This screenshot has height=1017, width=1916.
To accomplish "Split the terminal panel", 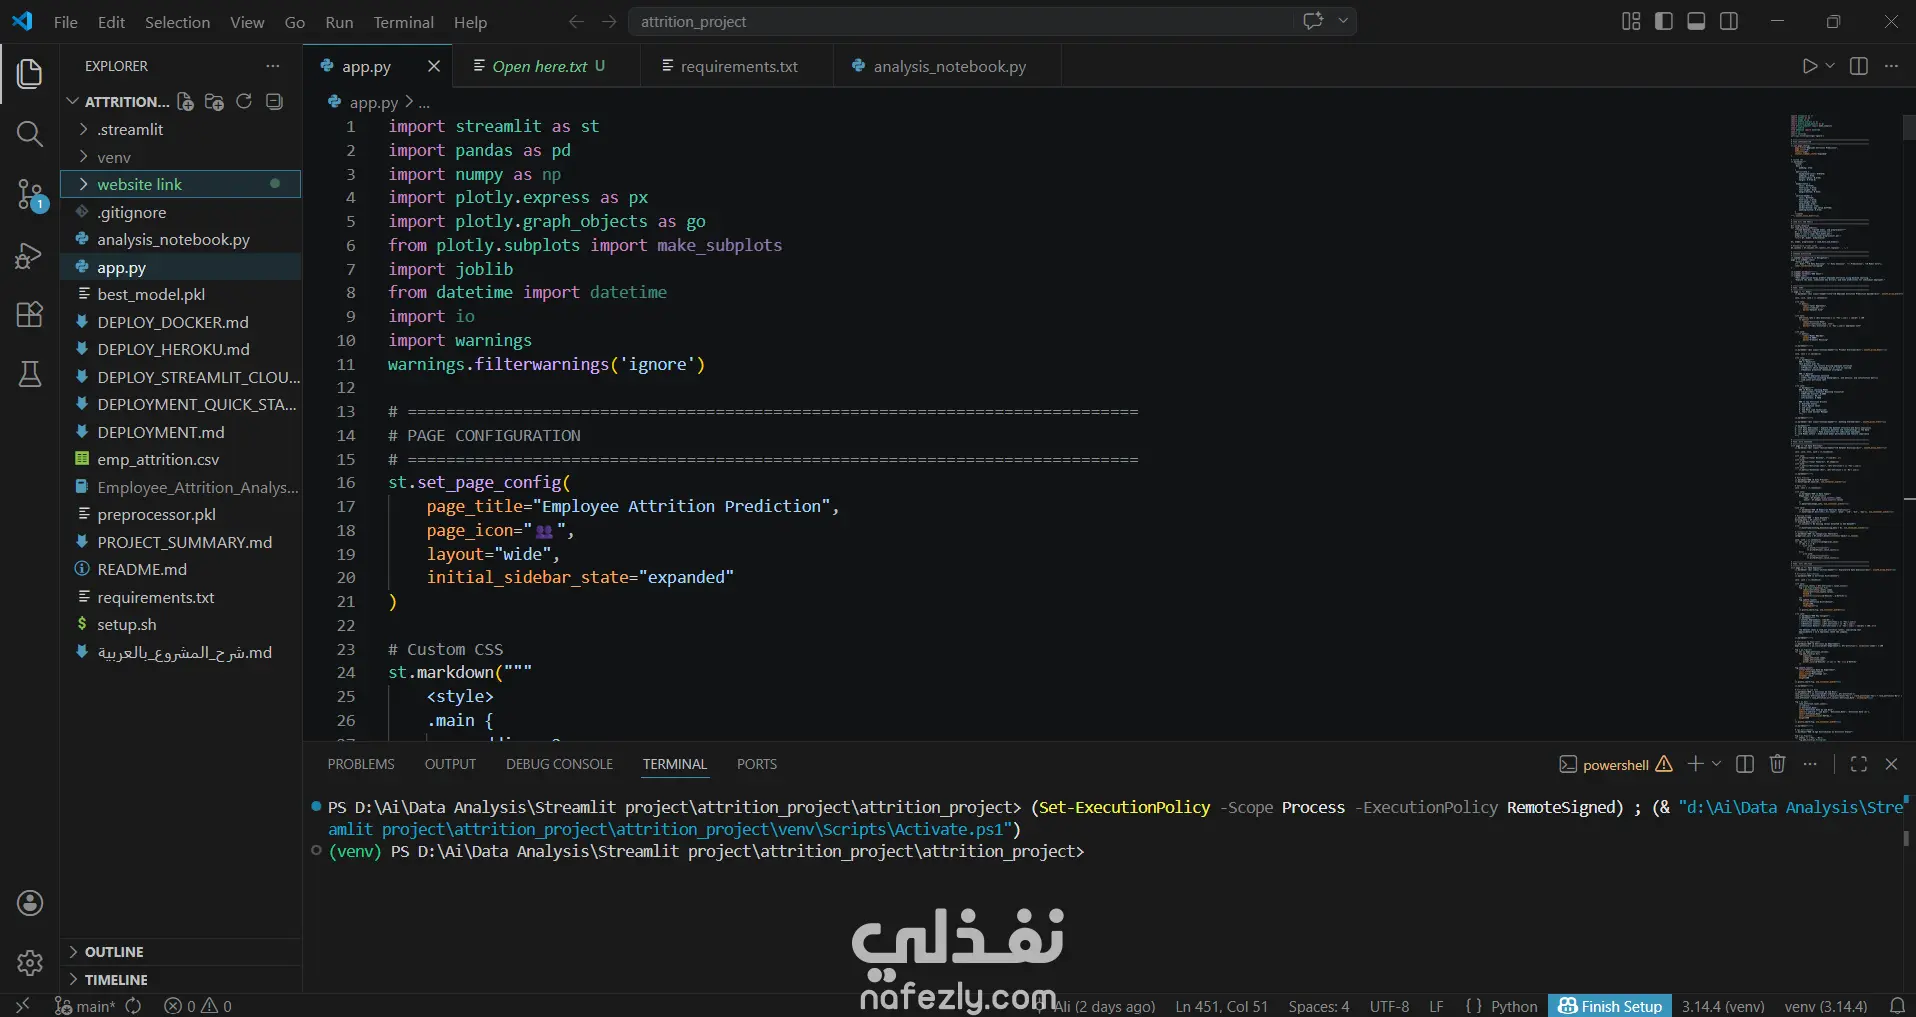I will click(x=1745, y=764).
